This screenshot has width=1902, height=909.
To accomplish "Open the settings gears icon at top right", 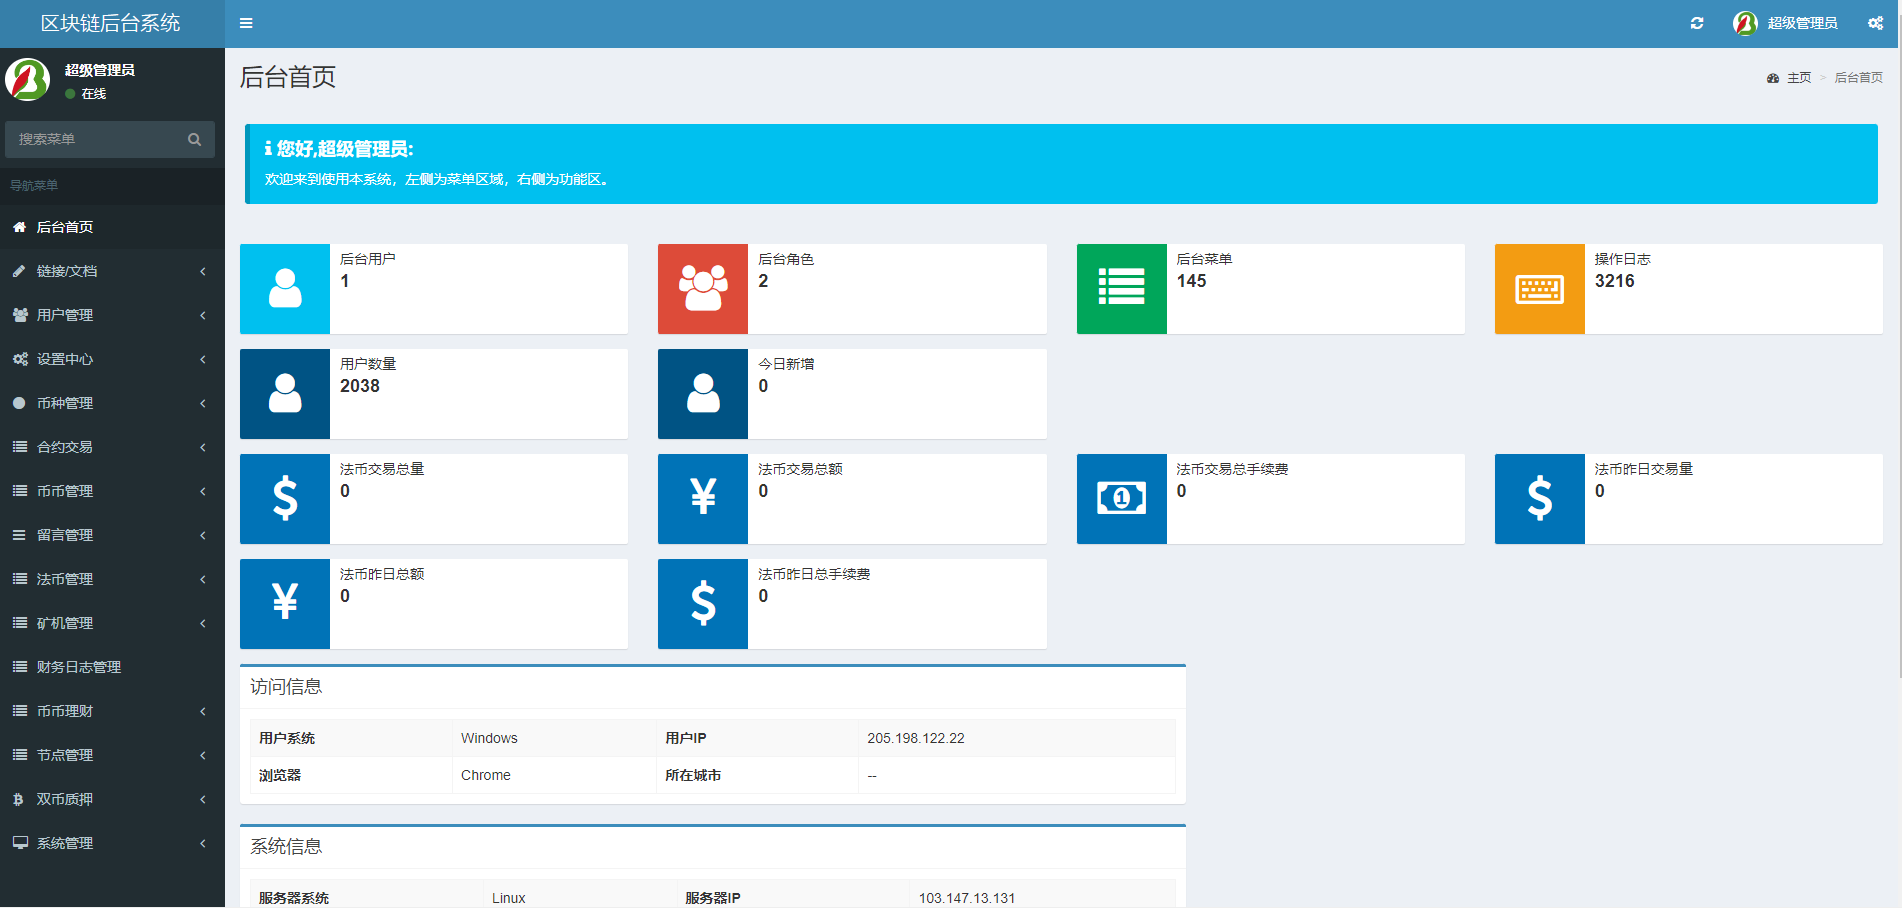I will point(1875,23).
